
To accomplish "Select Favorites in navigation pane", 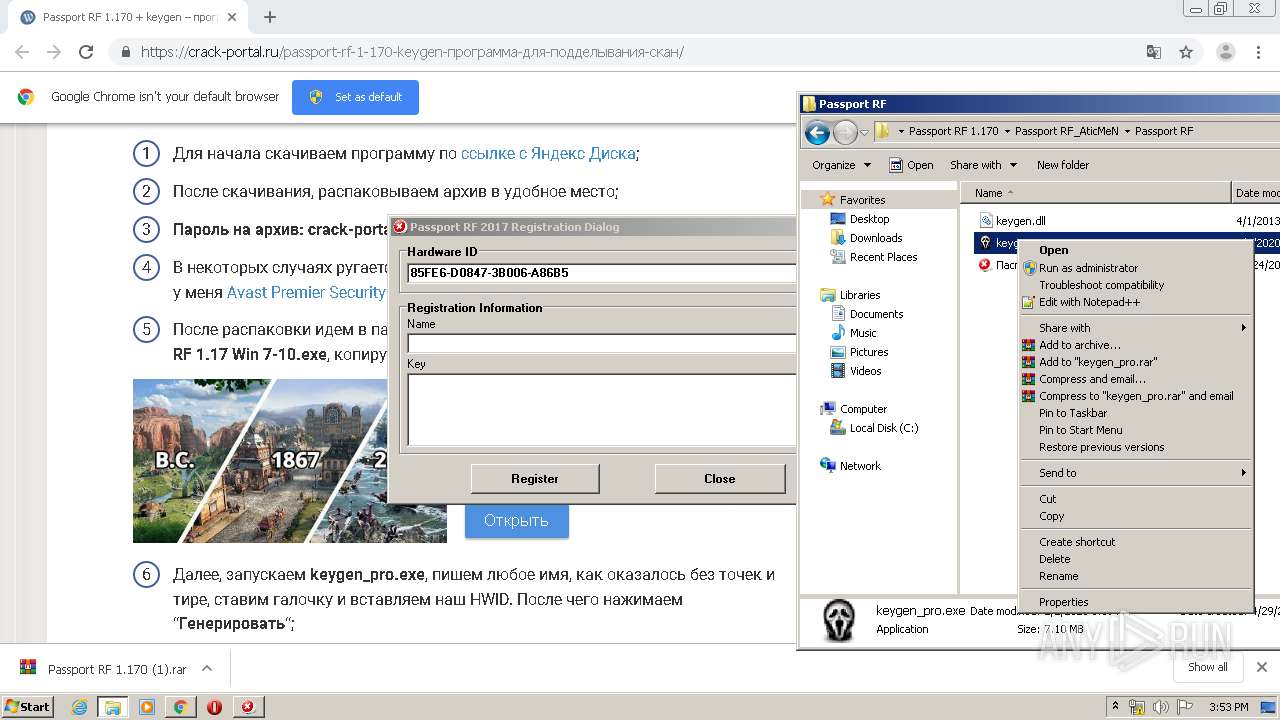I will [862, 200].
